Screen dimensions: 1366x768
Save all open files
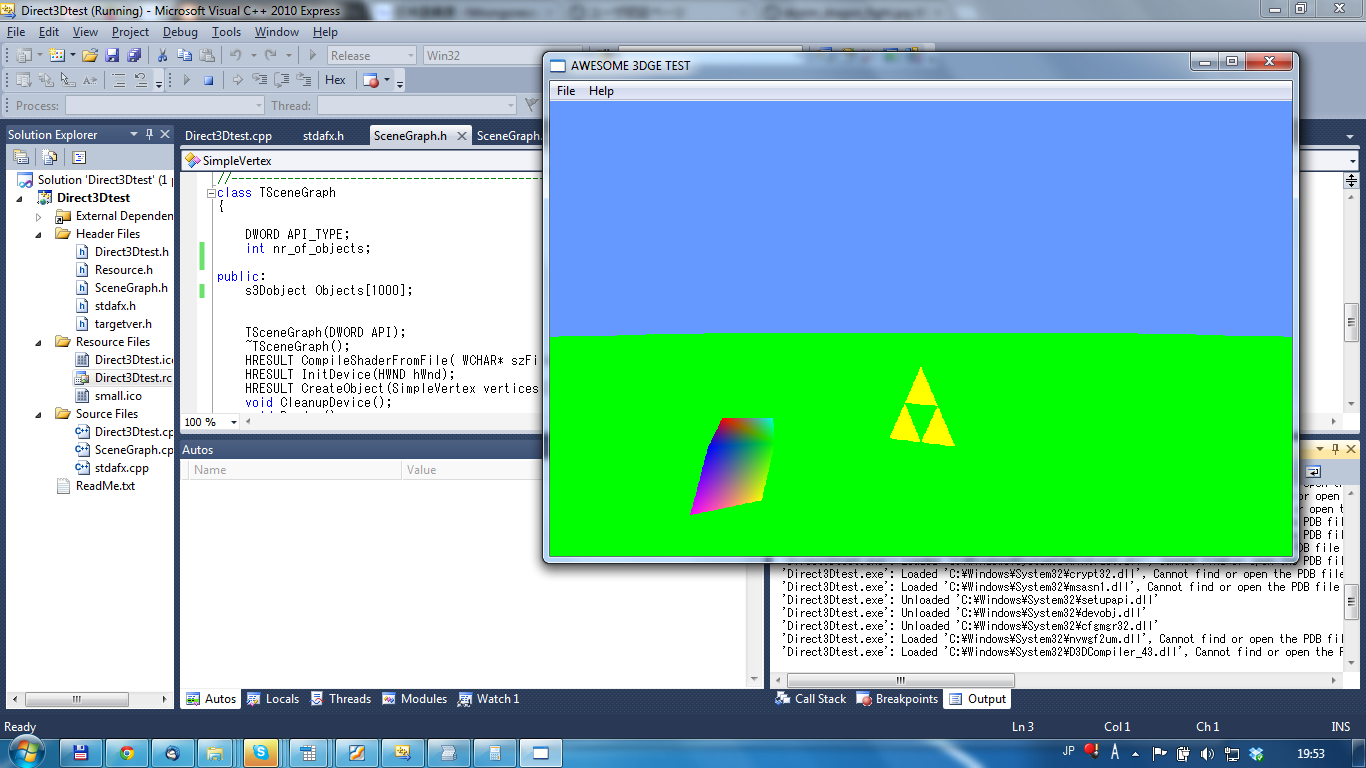point(133,55)
